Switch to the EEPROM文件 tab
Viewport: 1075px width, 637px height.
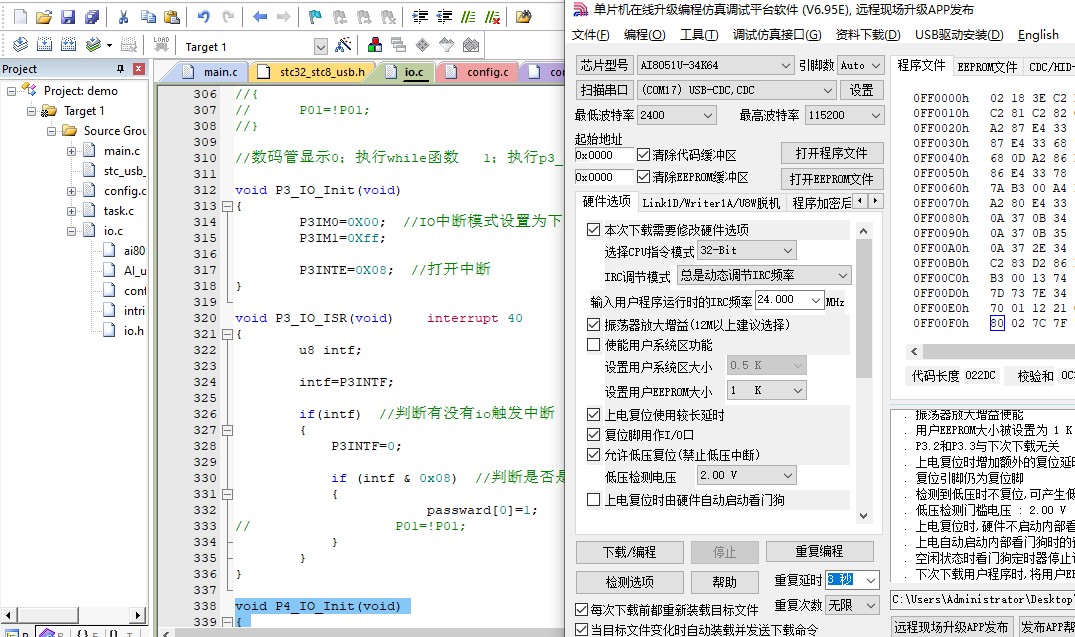987,67
